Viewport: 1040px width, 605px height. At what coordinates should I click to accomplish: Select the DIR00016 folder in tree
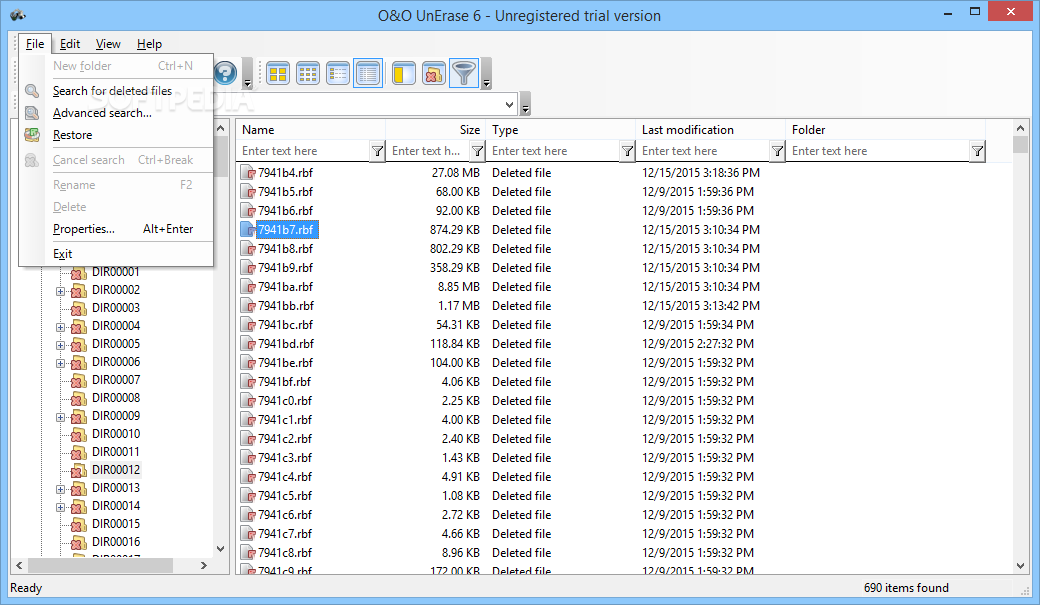click(115, 542)
